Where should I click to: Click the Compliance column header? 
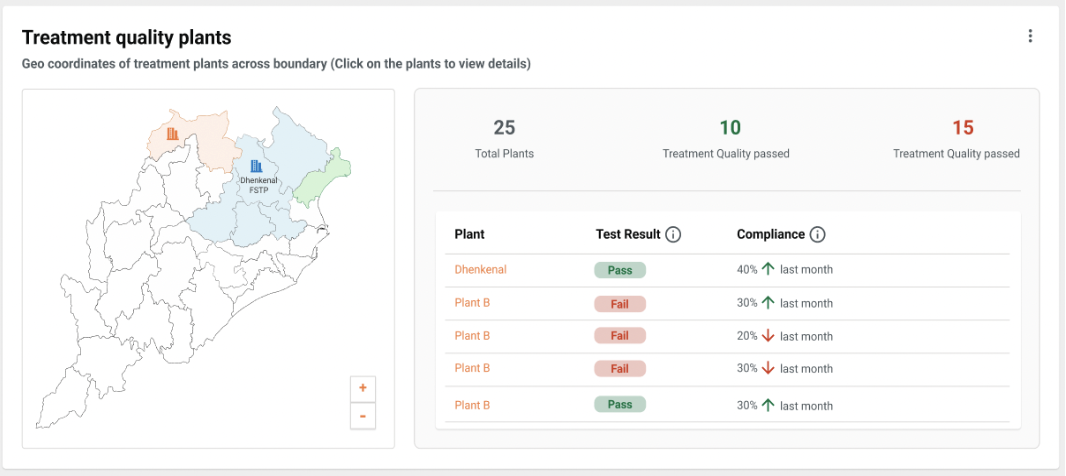[770, 234]
